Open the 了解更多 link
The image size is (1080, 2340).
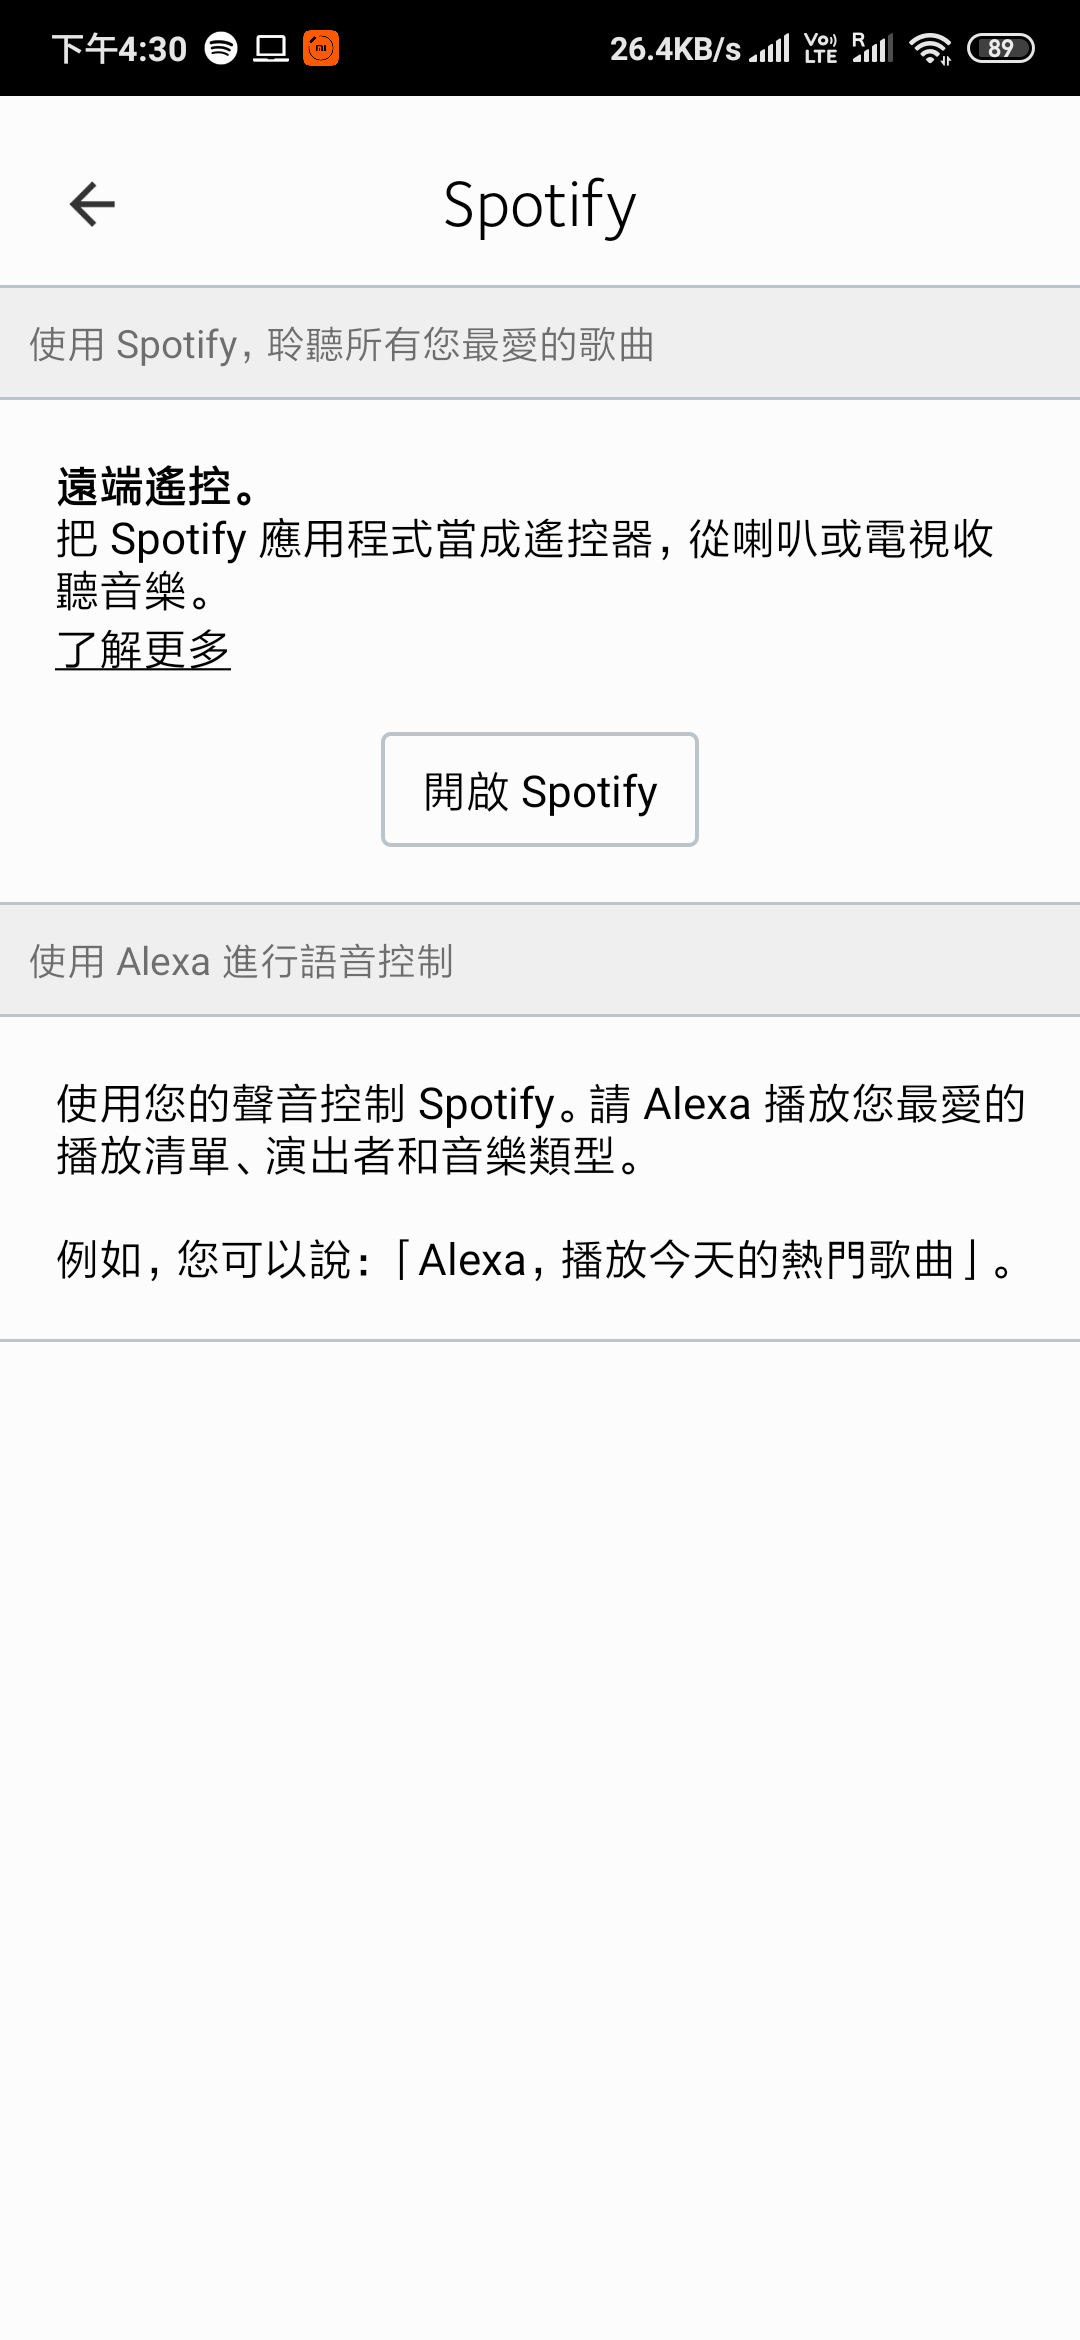[143, 650]
